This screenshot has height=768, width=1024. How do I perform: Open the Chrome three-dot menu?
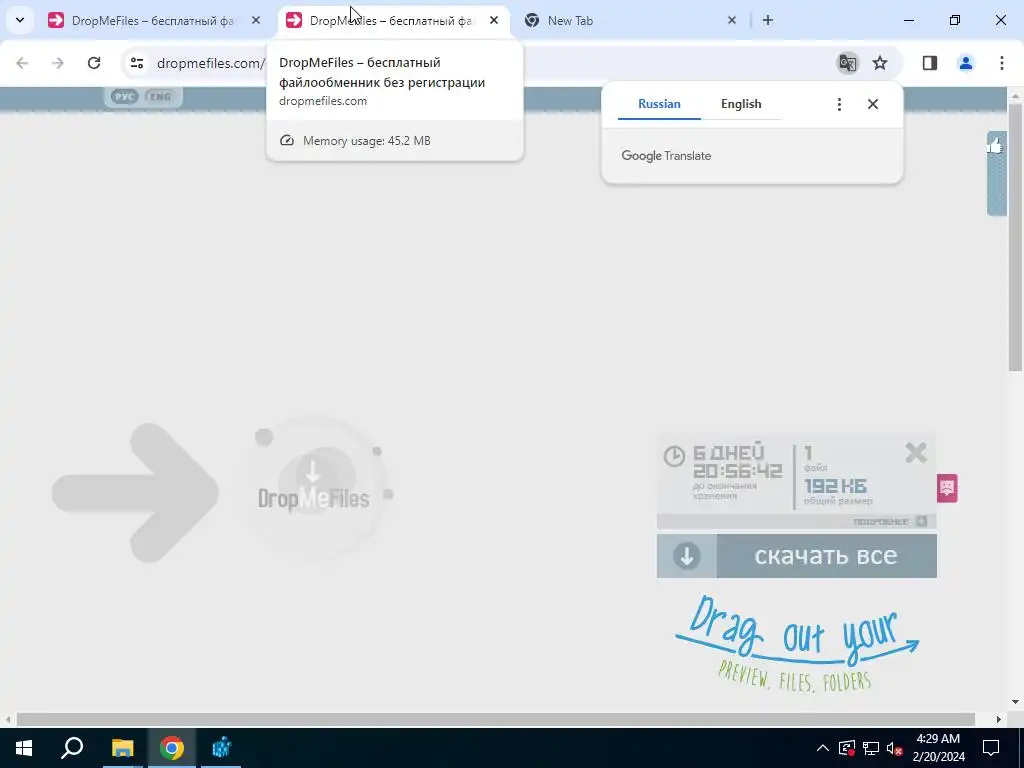coord(1002,63)
